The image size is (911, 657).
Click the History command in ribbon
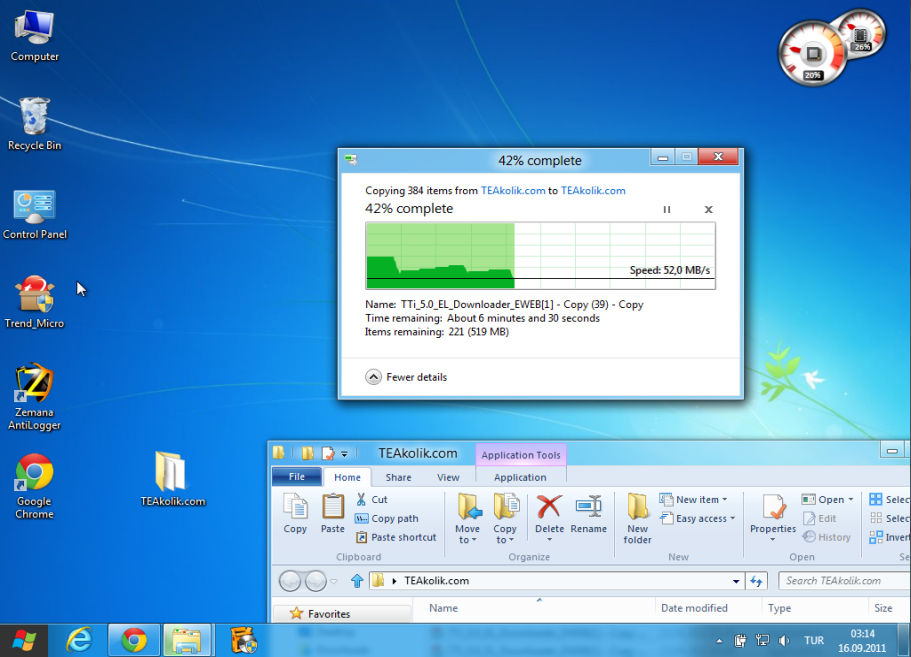[826, 538]
